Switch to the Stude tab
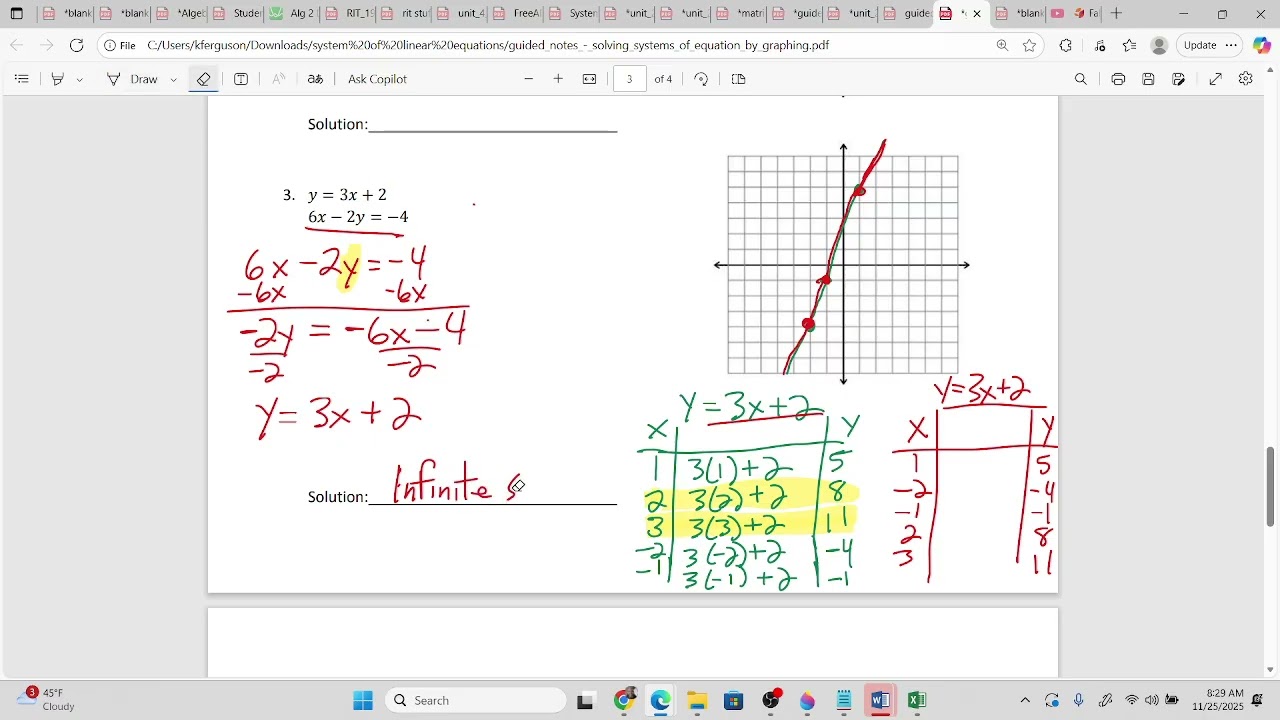The image size is (1280, 720). click(x=236, y=14)
